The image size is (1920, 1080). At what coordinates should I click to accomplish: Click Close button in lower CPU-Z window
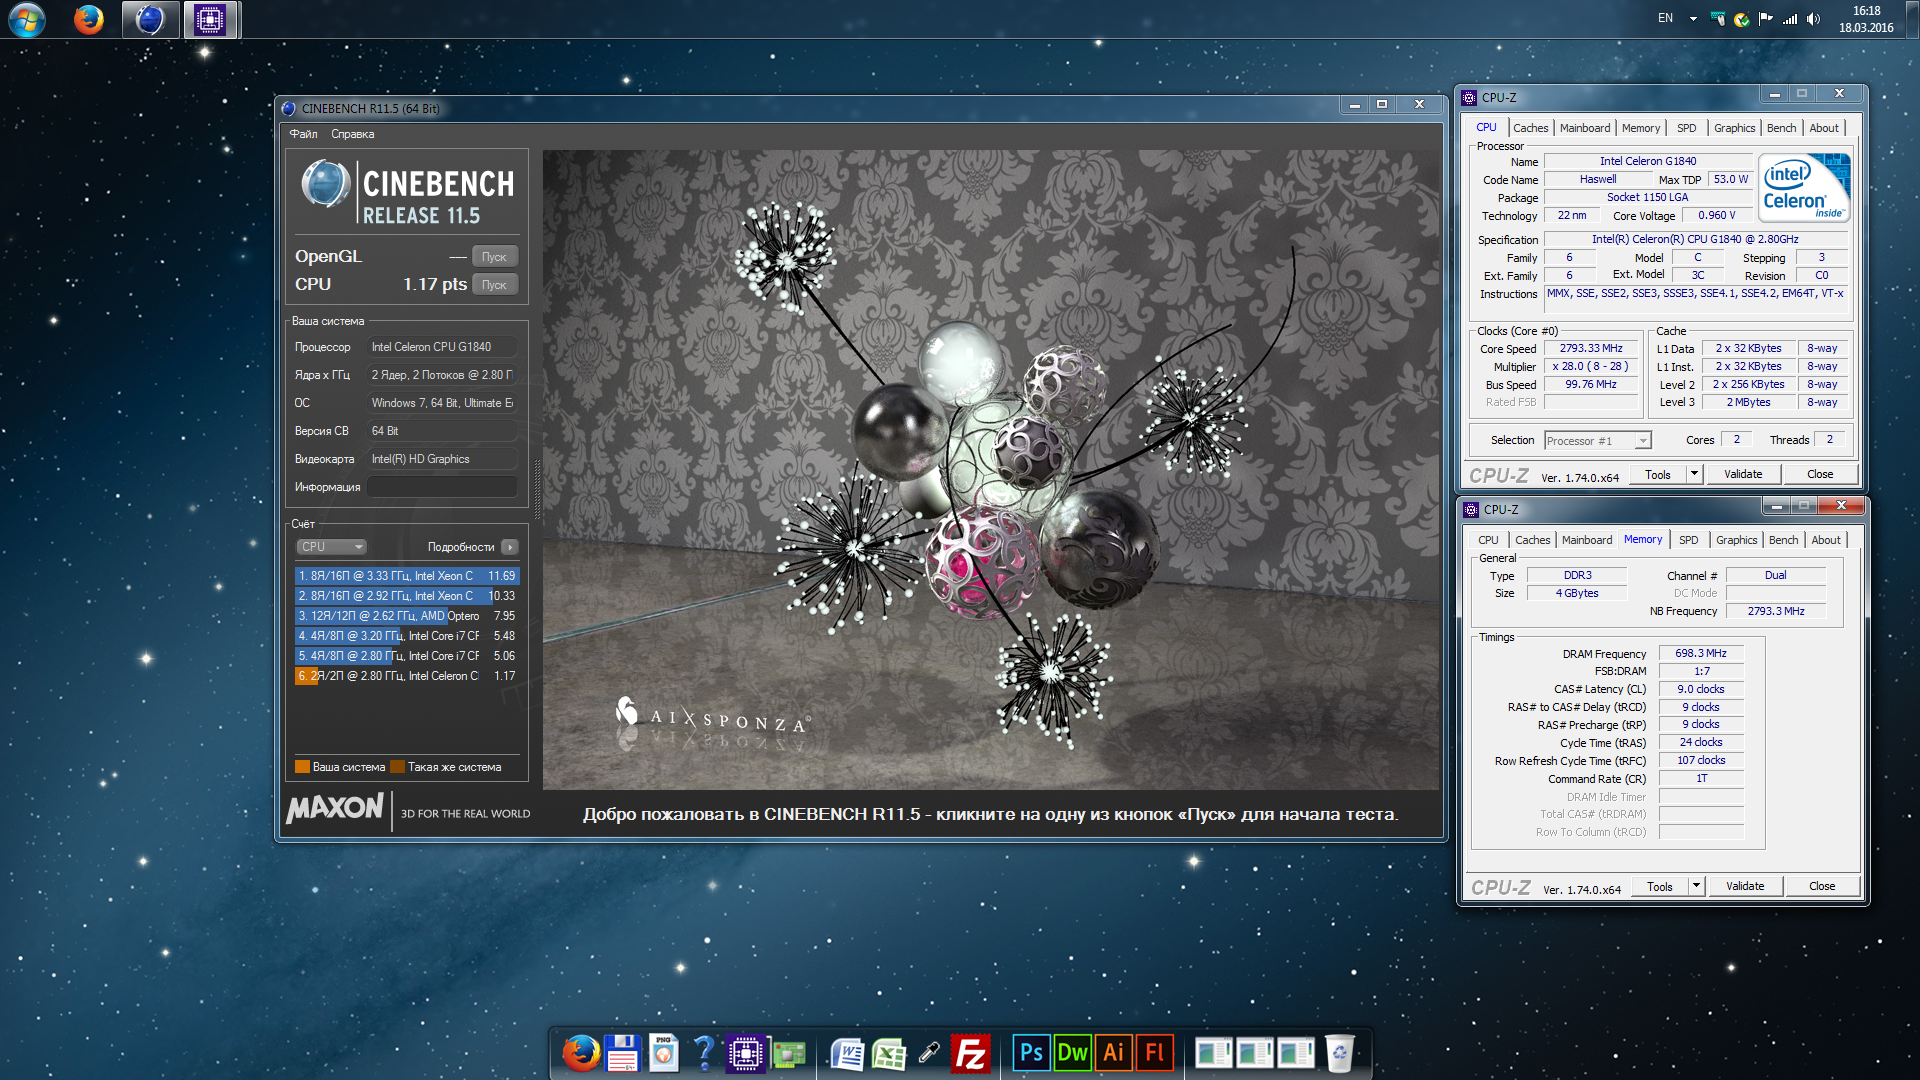tap(1822, 886)
